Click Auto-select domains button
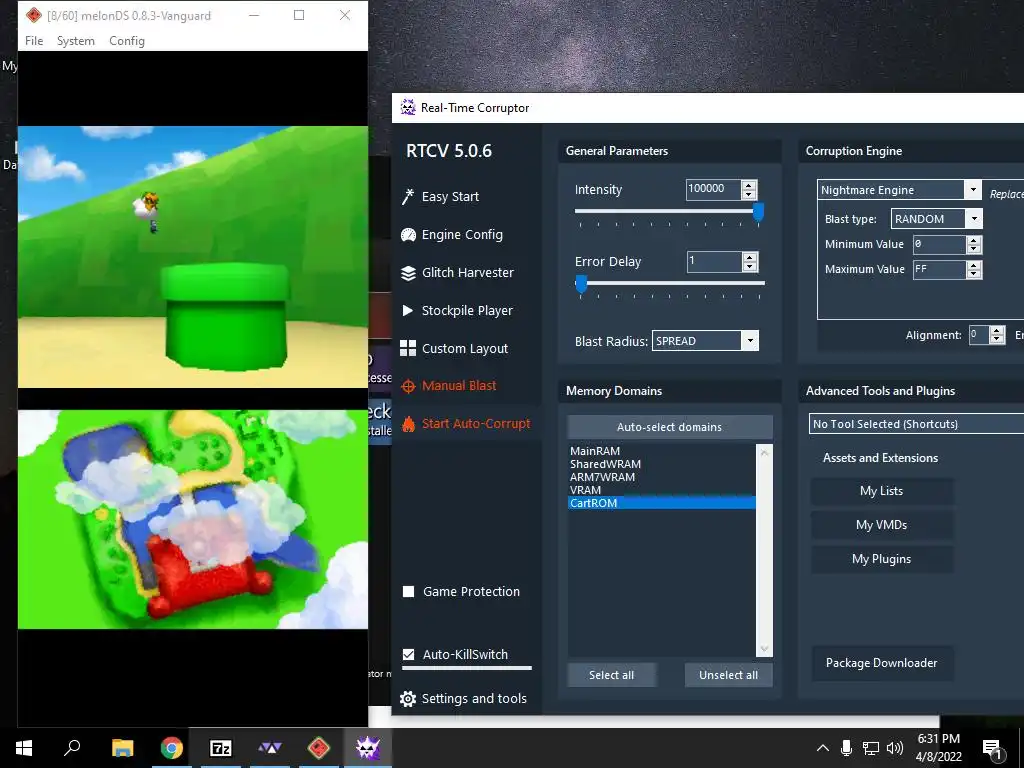This screenshot has height=768, width=1024. click(669, 427)
